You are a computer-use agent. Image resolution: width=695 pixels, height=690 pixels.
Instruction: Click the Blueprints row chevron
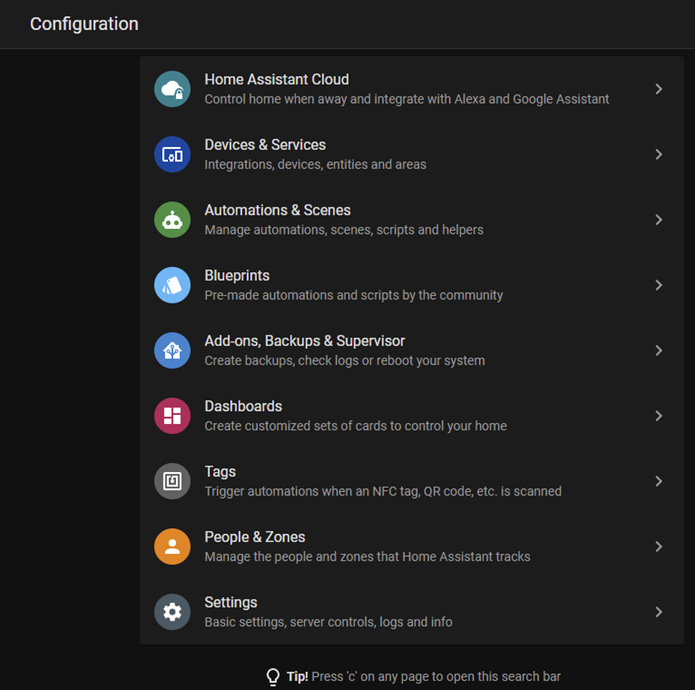pos(659,285)
